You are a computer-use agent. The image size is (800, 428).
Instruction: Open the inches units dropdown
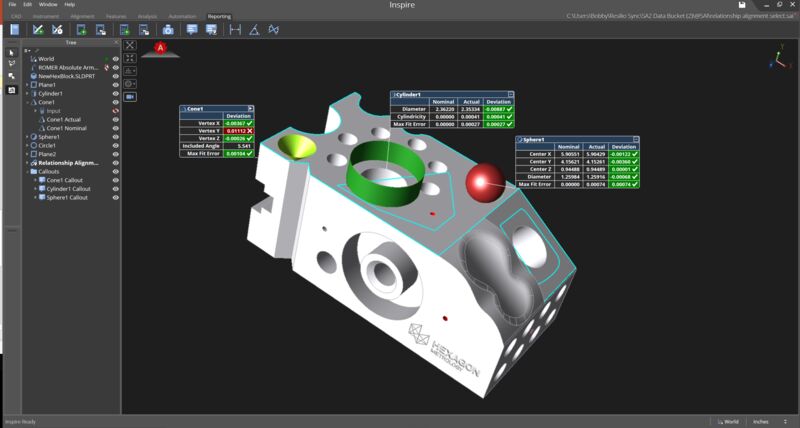click(768, 422)
